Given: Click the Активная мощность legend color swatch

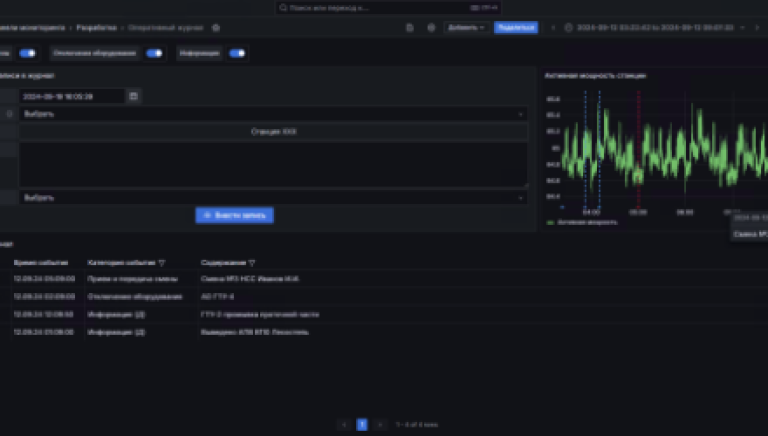Looking at the screenshot, I should 550,222.
